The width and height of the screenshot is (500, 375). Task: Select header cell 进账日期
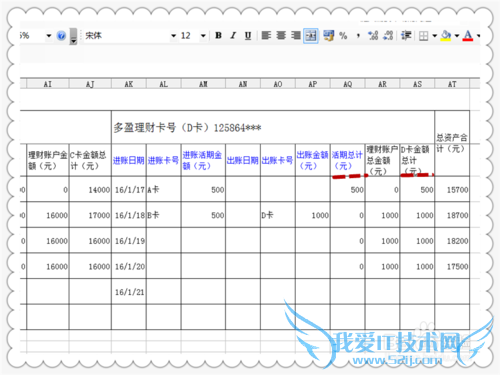pyautogui.click(x=129, y=160)
